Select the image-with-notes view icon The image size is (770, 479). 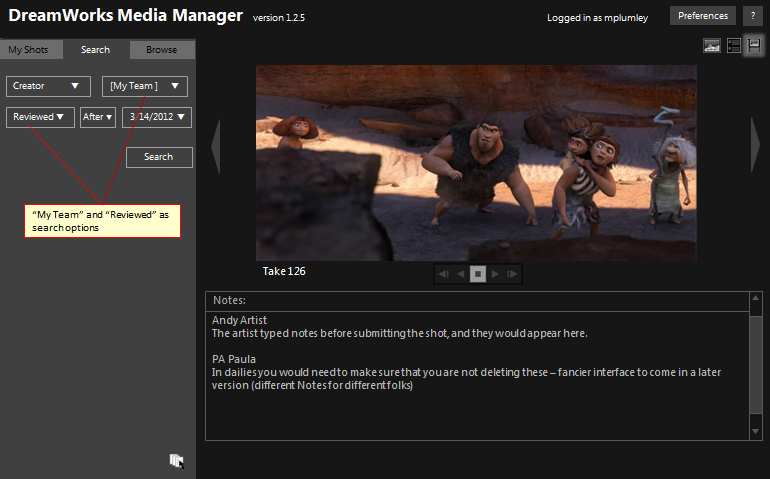coord(754,46)
